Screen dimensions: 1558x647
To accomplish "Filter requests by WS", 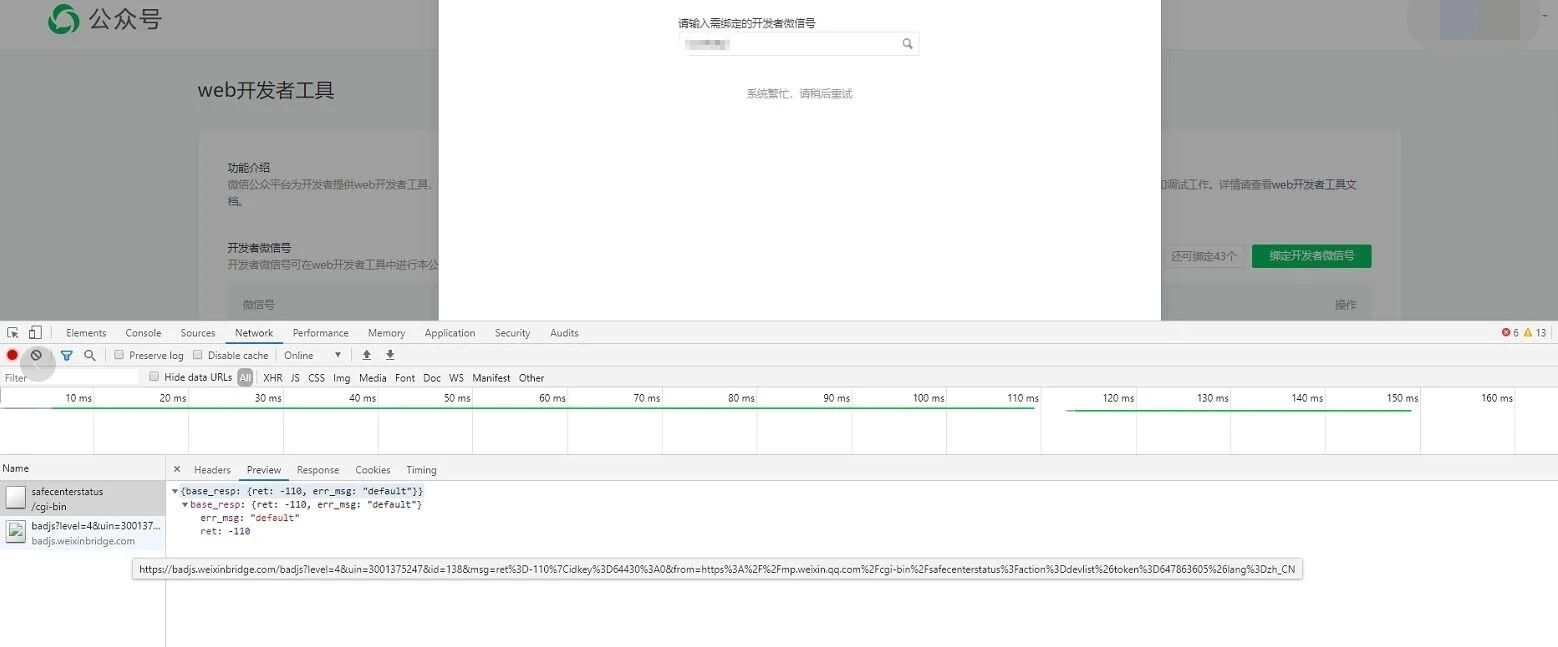I will [x=456, y=378].
